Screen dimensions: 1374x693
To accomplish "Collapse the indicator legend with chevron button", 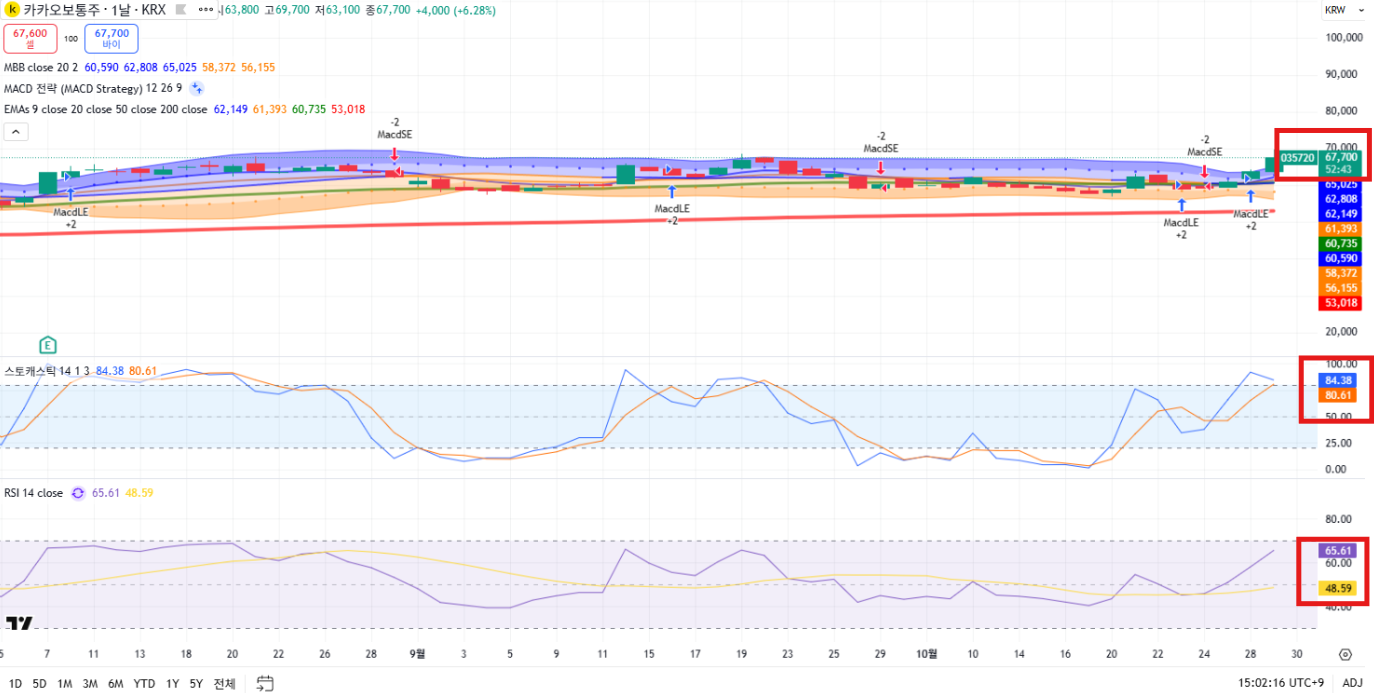I will 17,131.
